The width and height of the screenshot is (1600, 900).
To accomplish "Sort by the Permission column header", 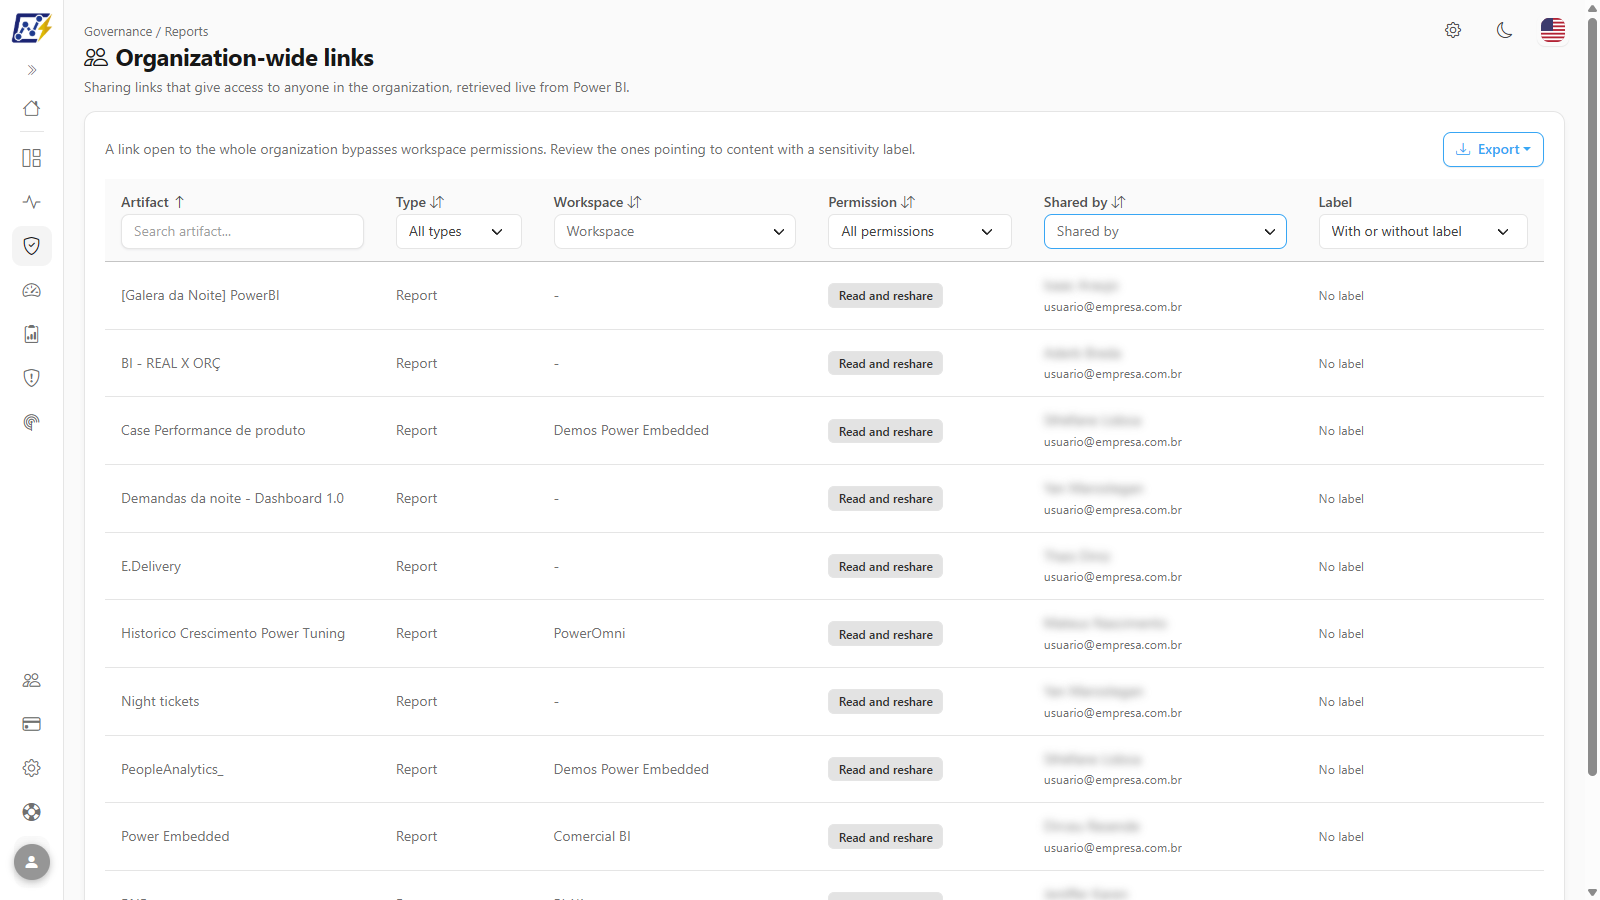I will coord(871,202).
